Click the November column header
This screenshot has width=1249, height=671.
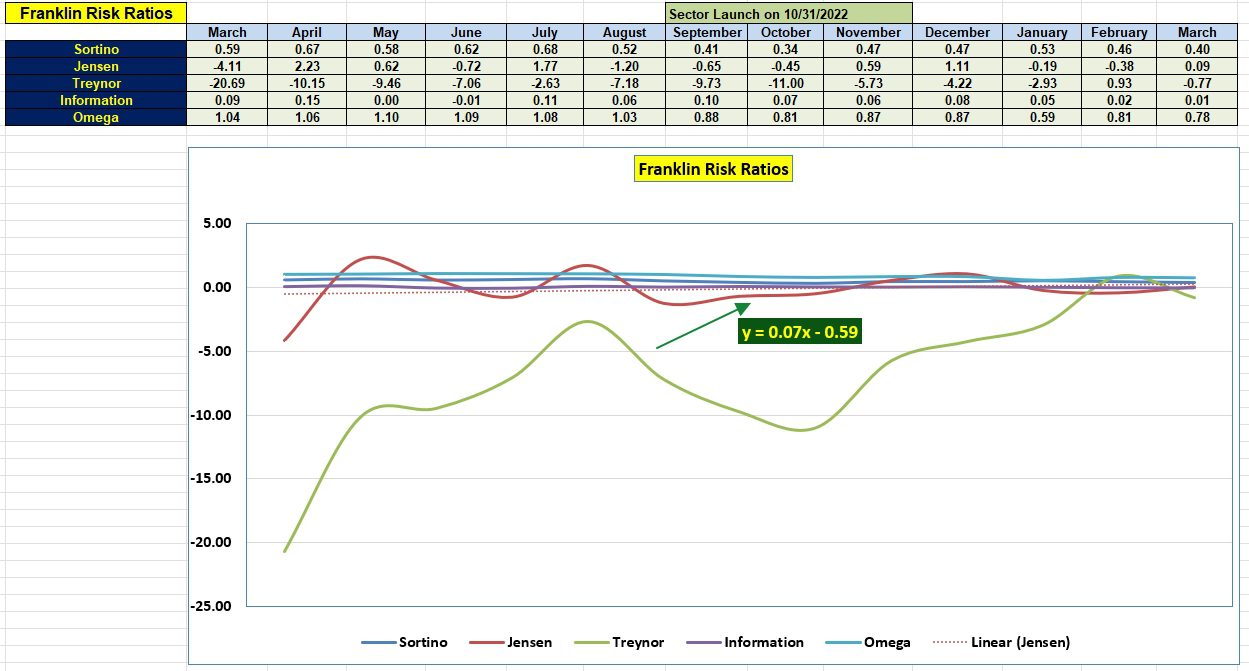[x=869, y=32]
